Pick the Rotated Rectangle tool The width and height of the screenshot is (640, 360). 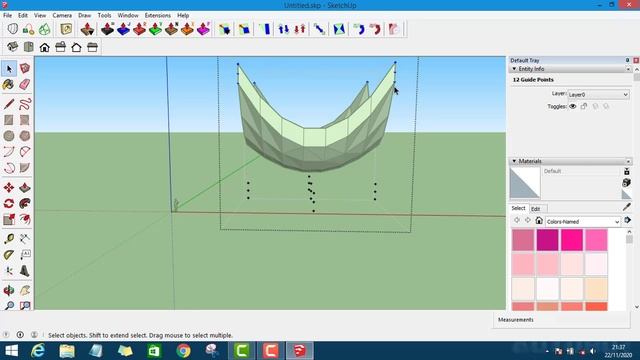pyautogui.click(x=25, y=120)
